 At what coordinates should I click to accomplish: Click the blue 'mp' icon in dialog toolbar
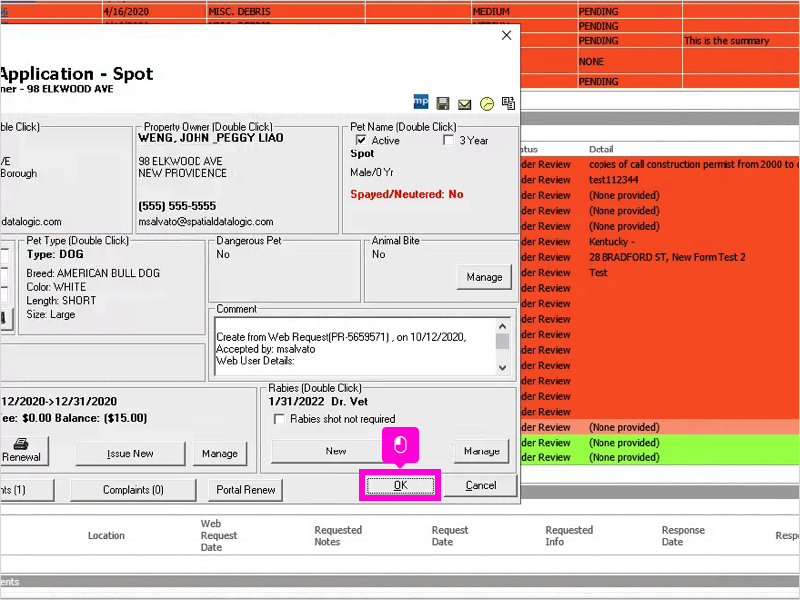click(x=421, y=102)
